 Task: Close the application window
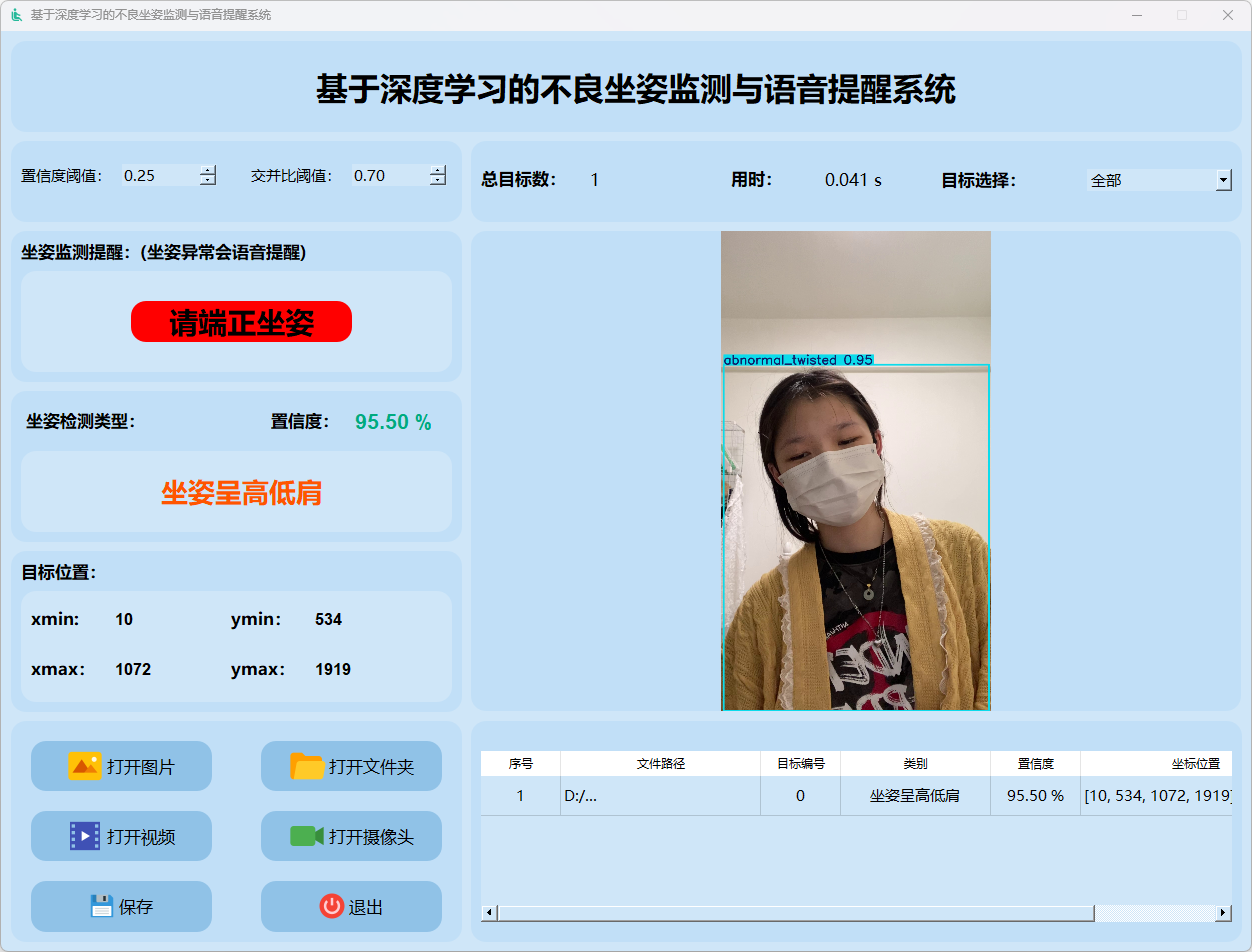1227,15
